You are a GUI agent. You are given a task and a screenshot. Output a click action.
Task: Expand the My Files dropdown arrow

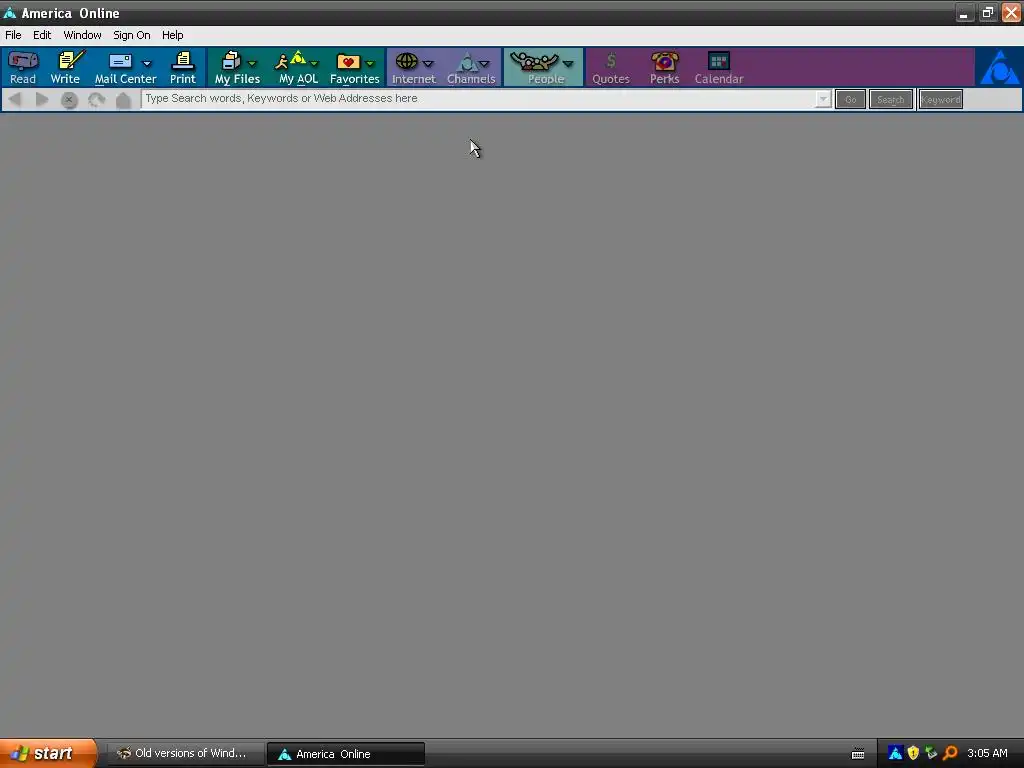252,63
